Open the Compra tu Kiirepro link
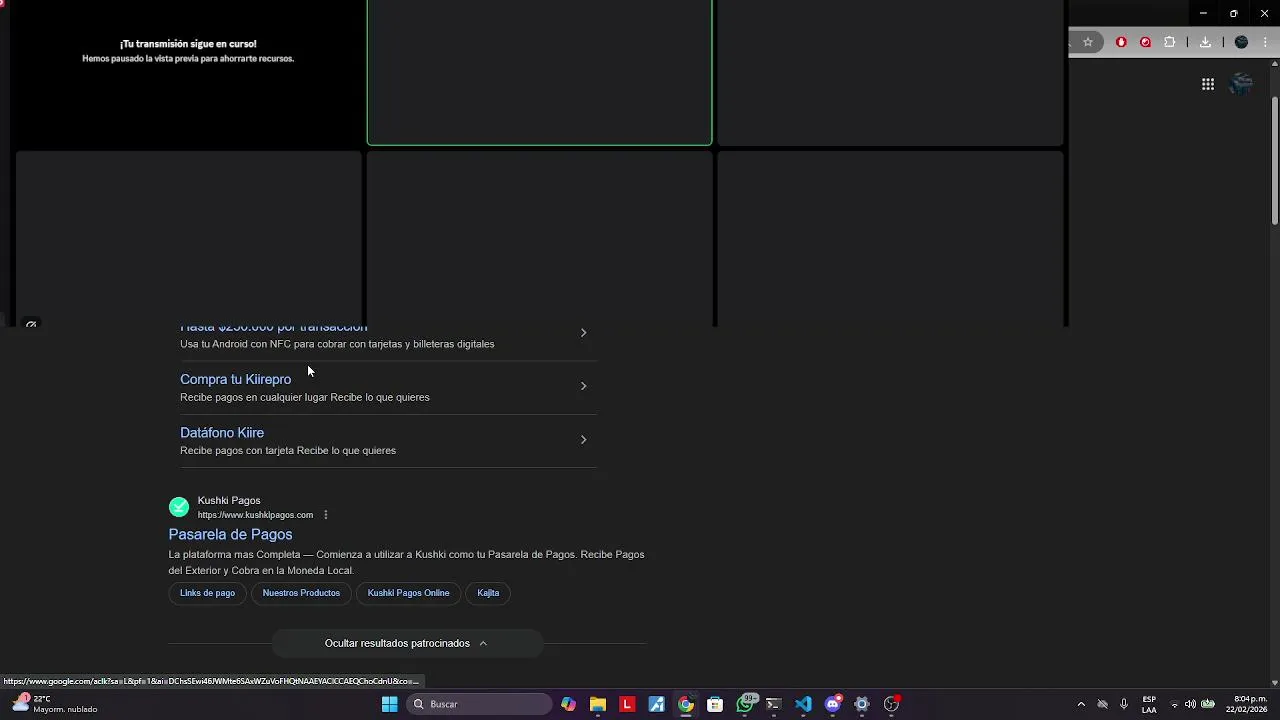The width and height of the screenshot is (1280, 720). (235, 379)
